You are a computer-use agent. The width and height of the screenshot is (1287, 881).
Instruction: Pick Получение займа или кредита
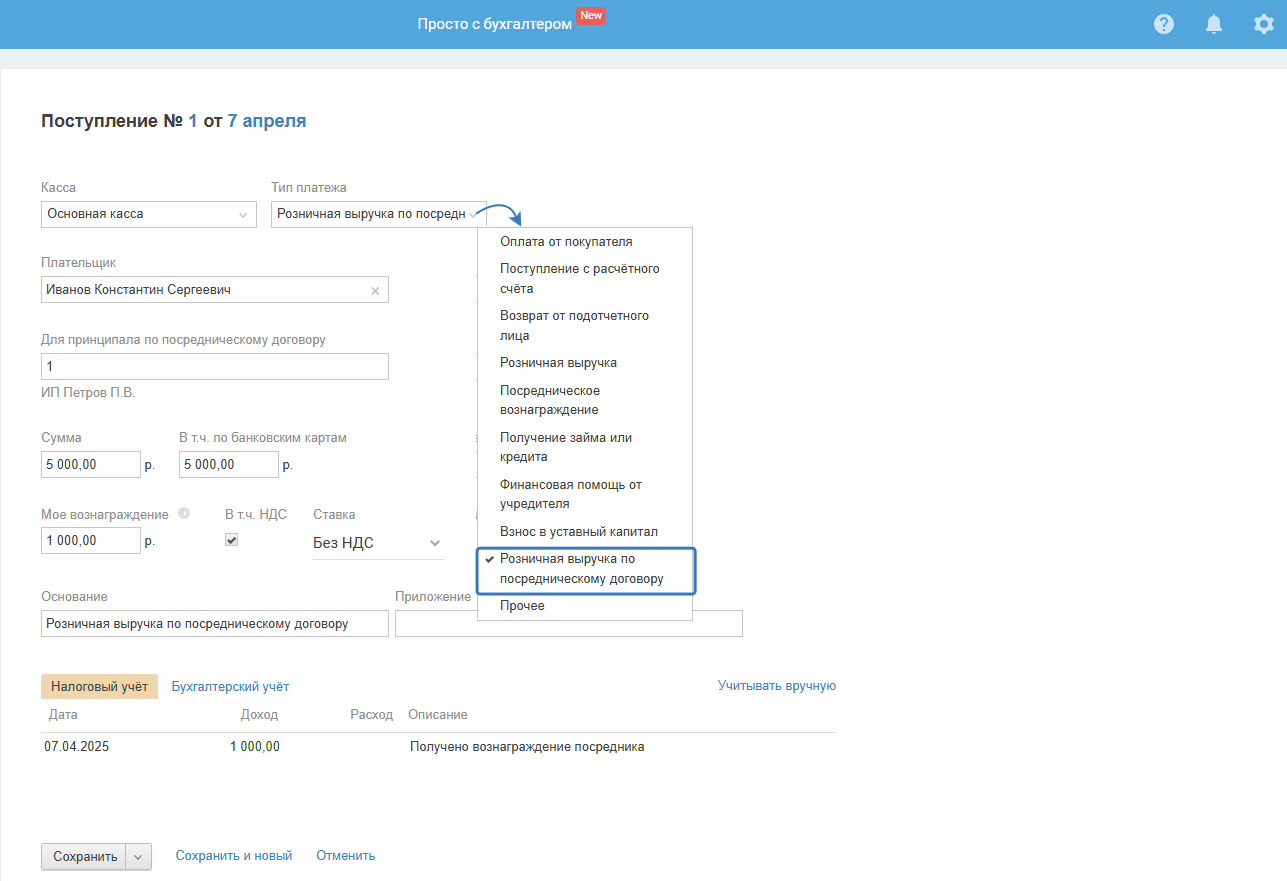585,447
